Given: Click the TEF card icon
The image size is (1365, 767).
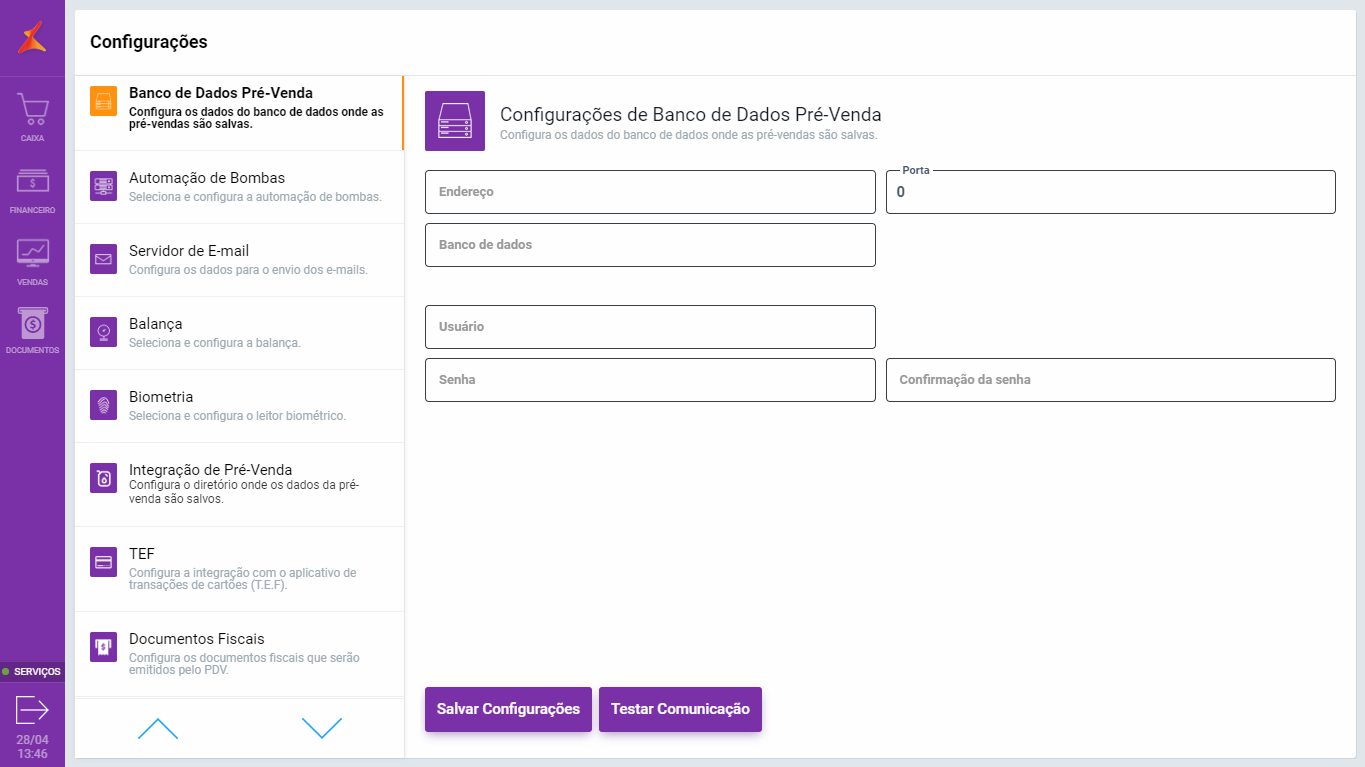Looking at the screenshot, I should point(104,563).
